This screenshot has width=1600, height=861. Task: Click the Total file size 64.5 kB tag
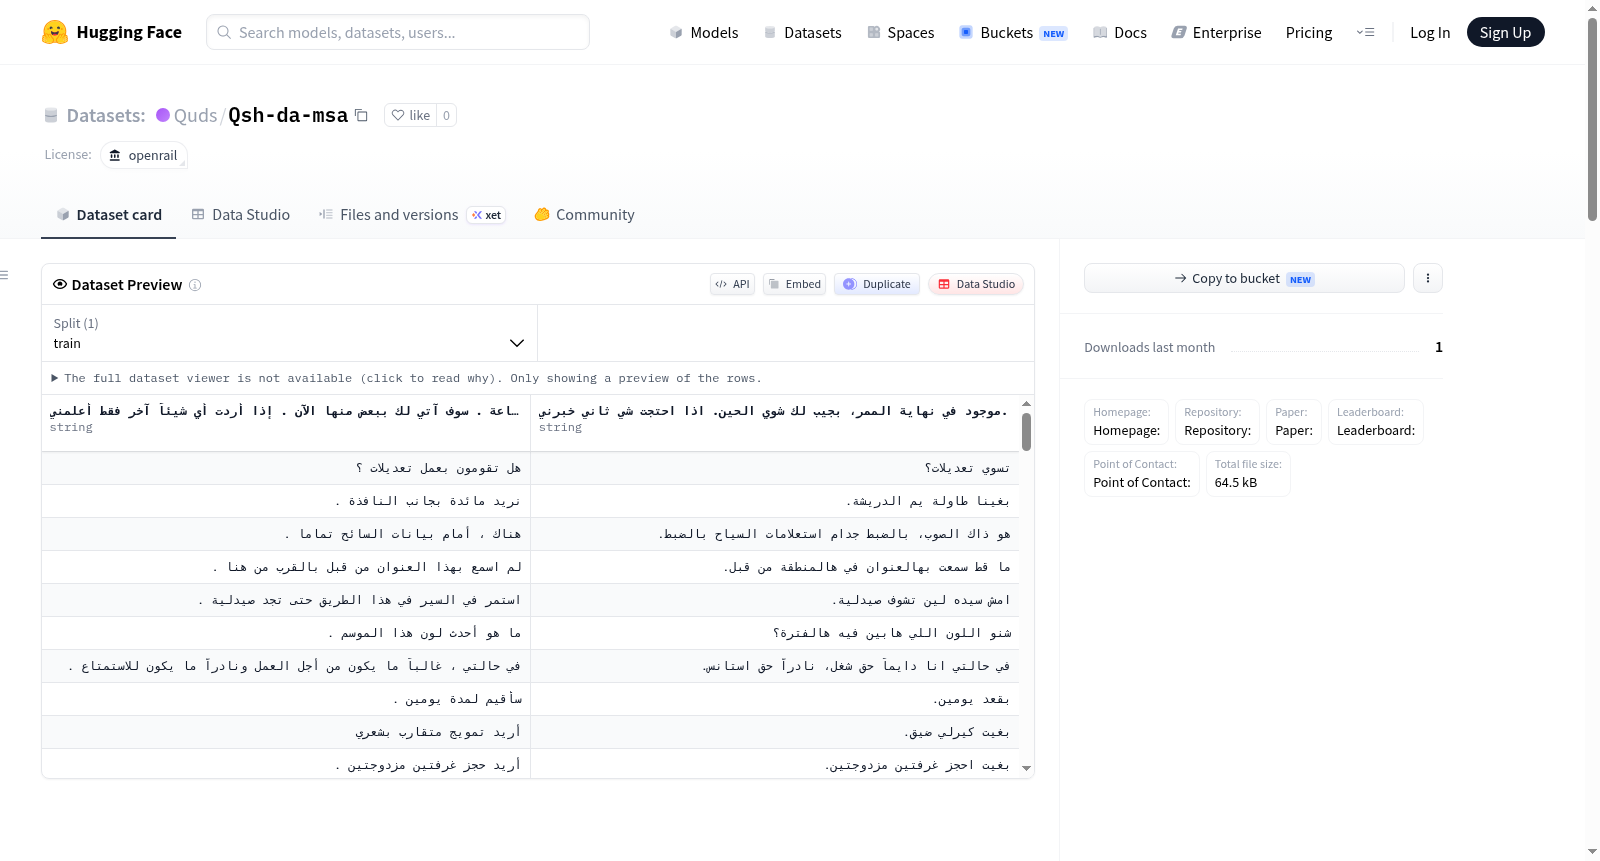[1248, 473]
